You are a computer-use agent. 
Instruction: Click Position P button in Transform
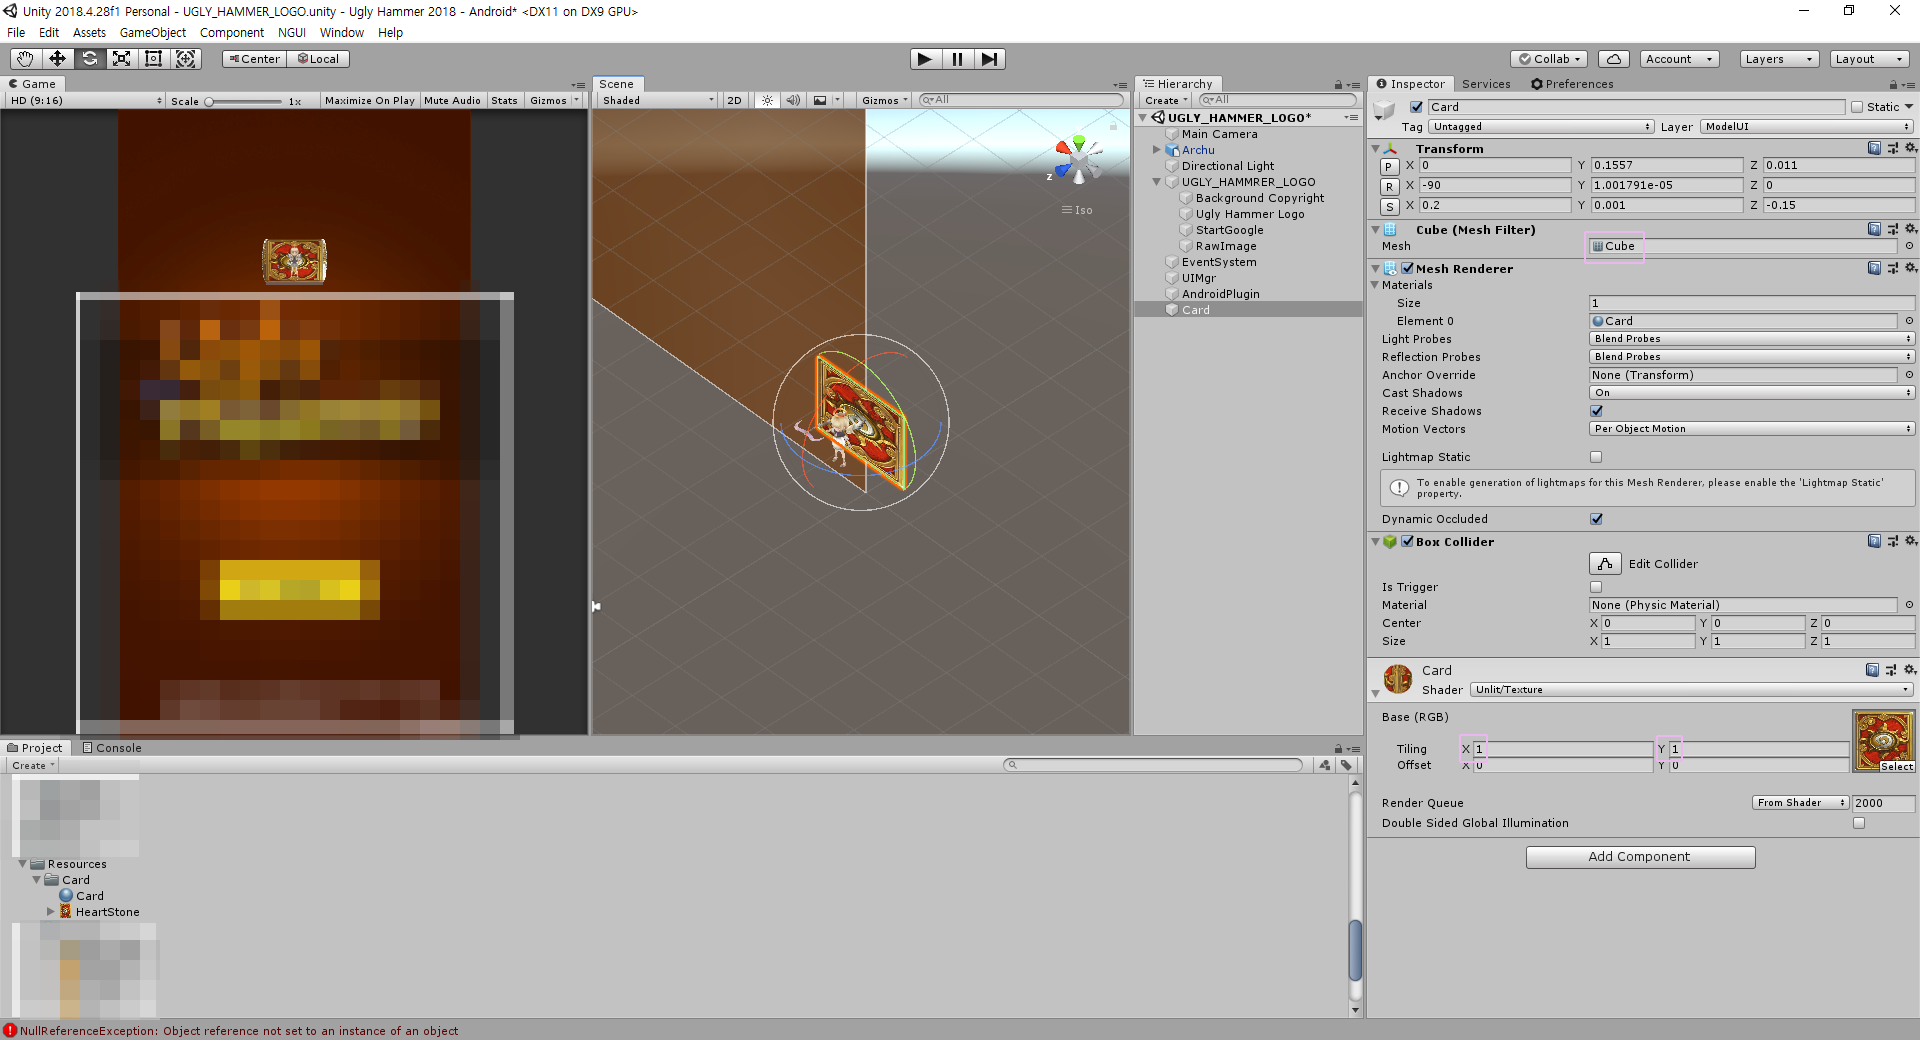click(x=1389, y=166)
